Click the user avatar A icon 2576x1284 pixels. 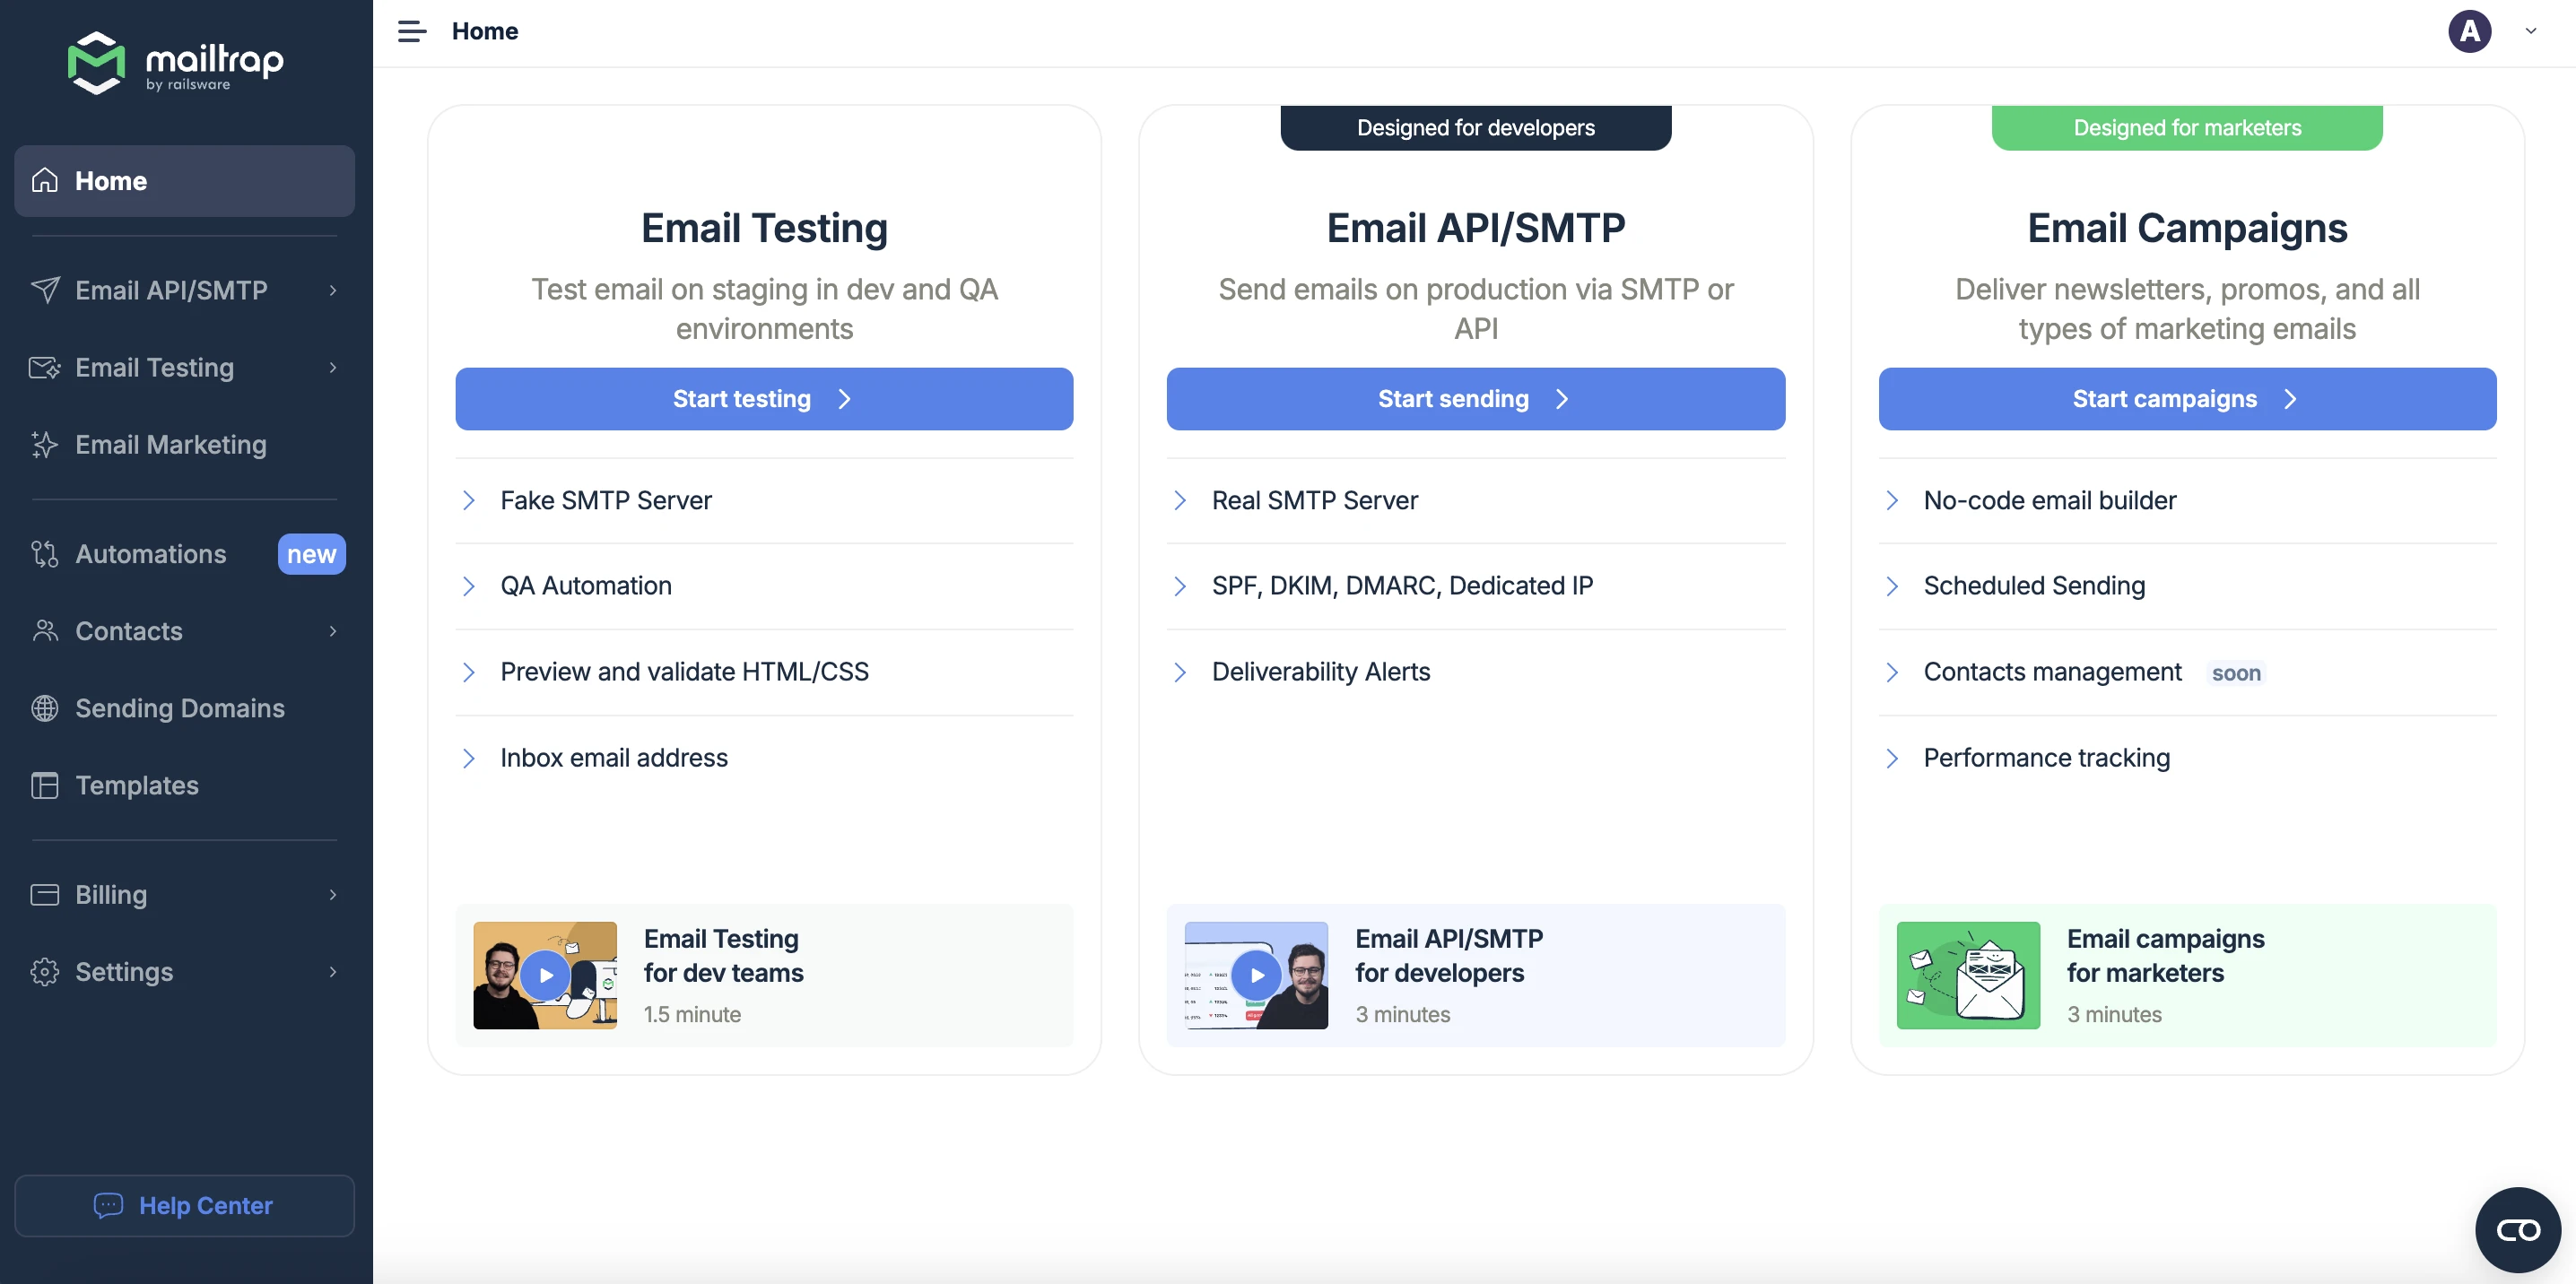click(2468, 31)
